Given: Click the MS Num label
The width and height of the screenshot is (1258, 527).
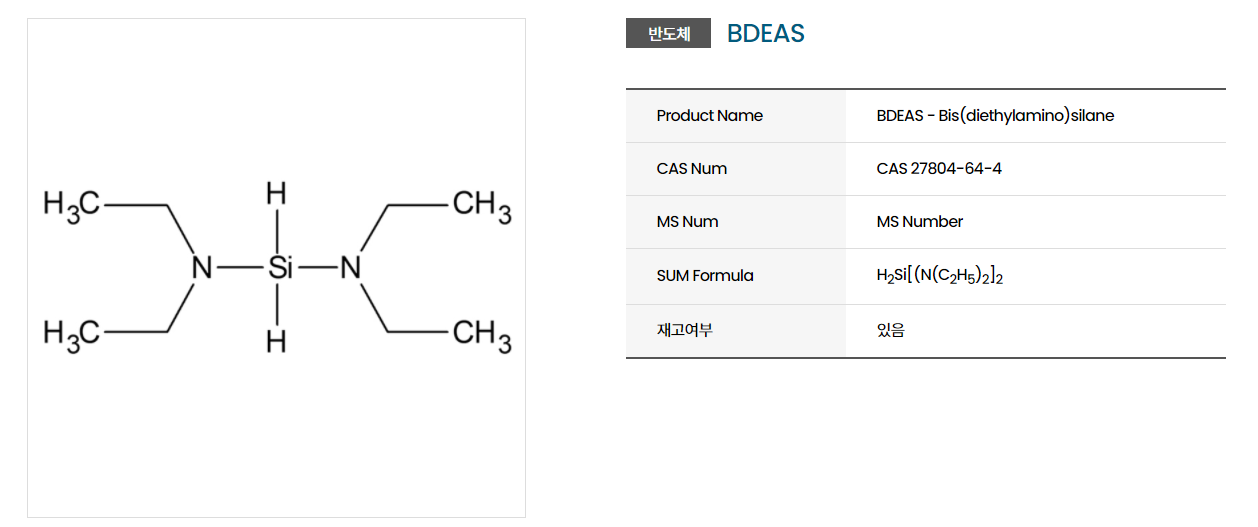Looking at the screenshot, I should click(687, 222).
